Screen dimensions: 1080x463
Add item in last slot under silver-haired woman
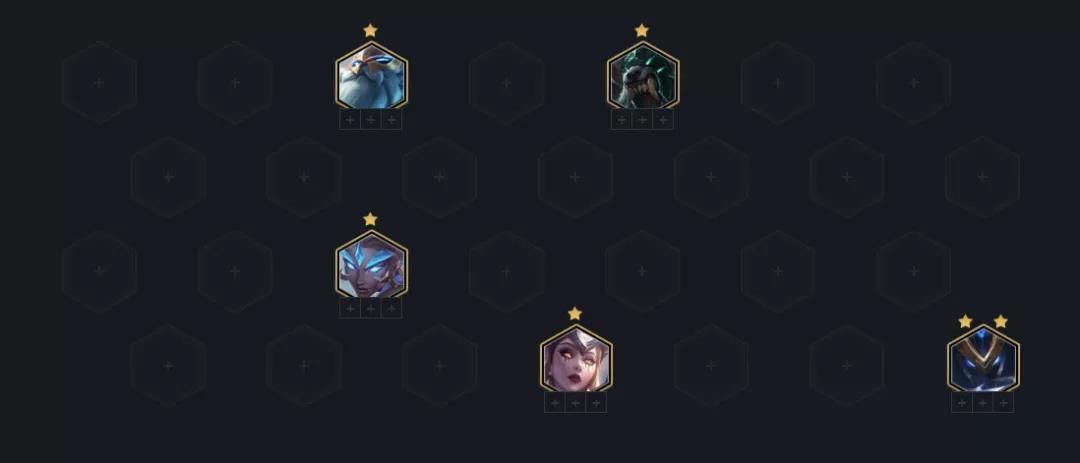[596, 403]
